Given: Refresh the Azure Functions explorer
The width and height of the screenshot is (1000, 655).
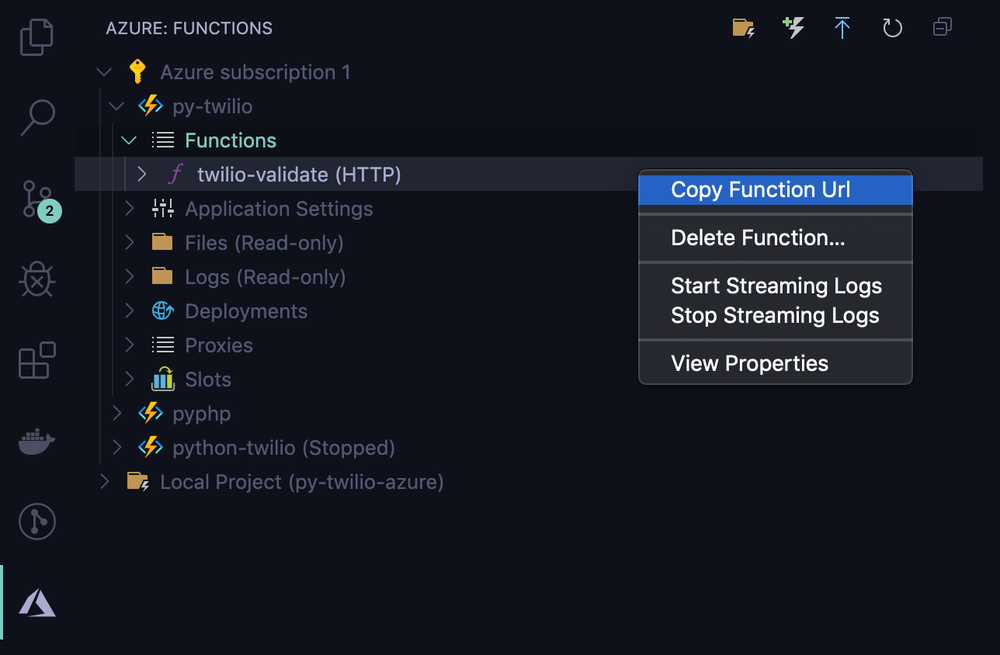Looking at the screenshot, I should 892,26.
